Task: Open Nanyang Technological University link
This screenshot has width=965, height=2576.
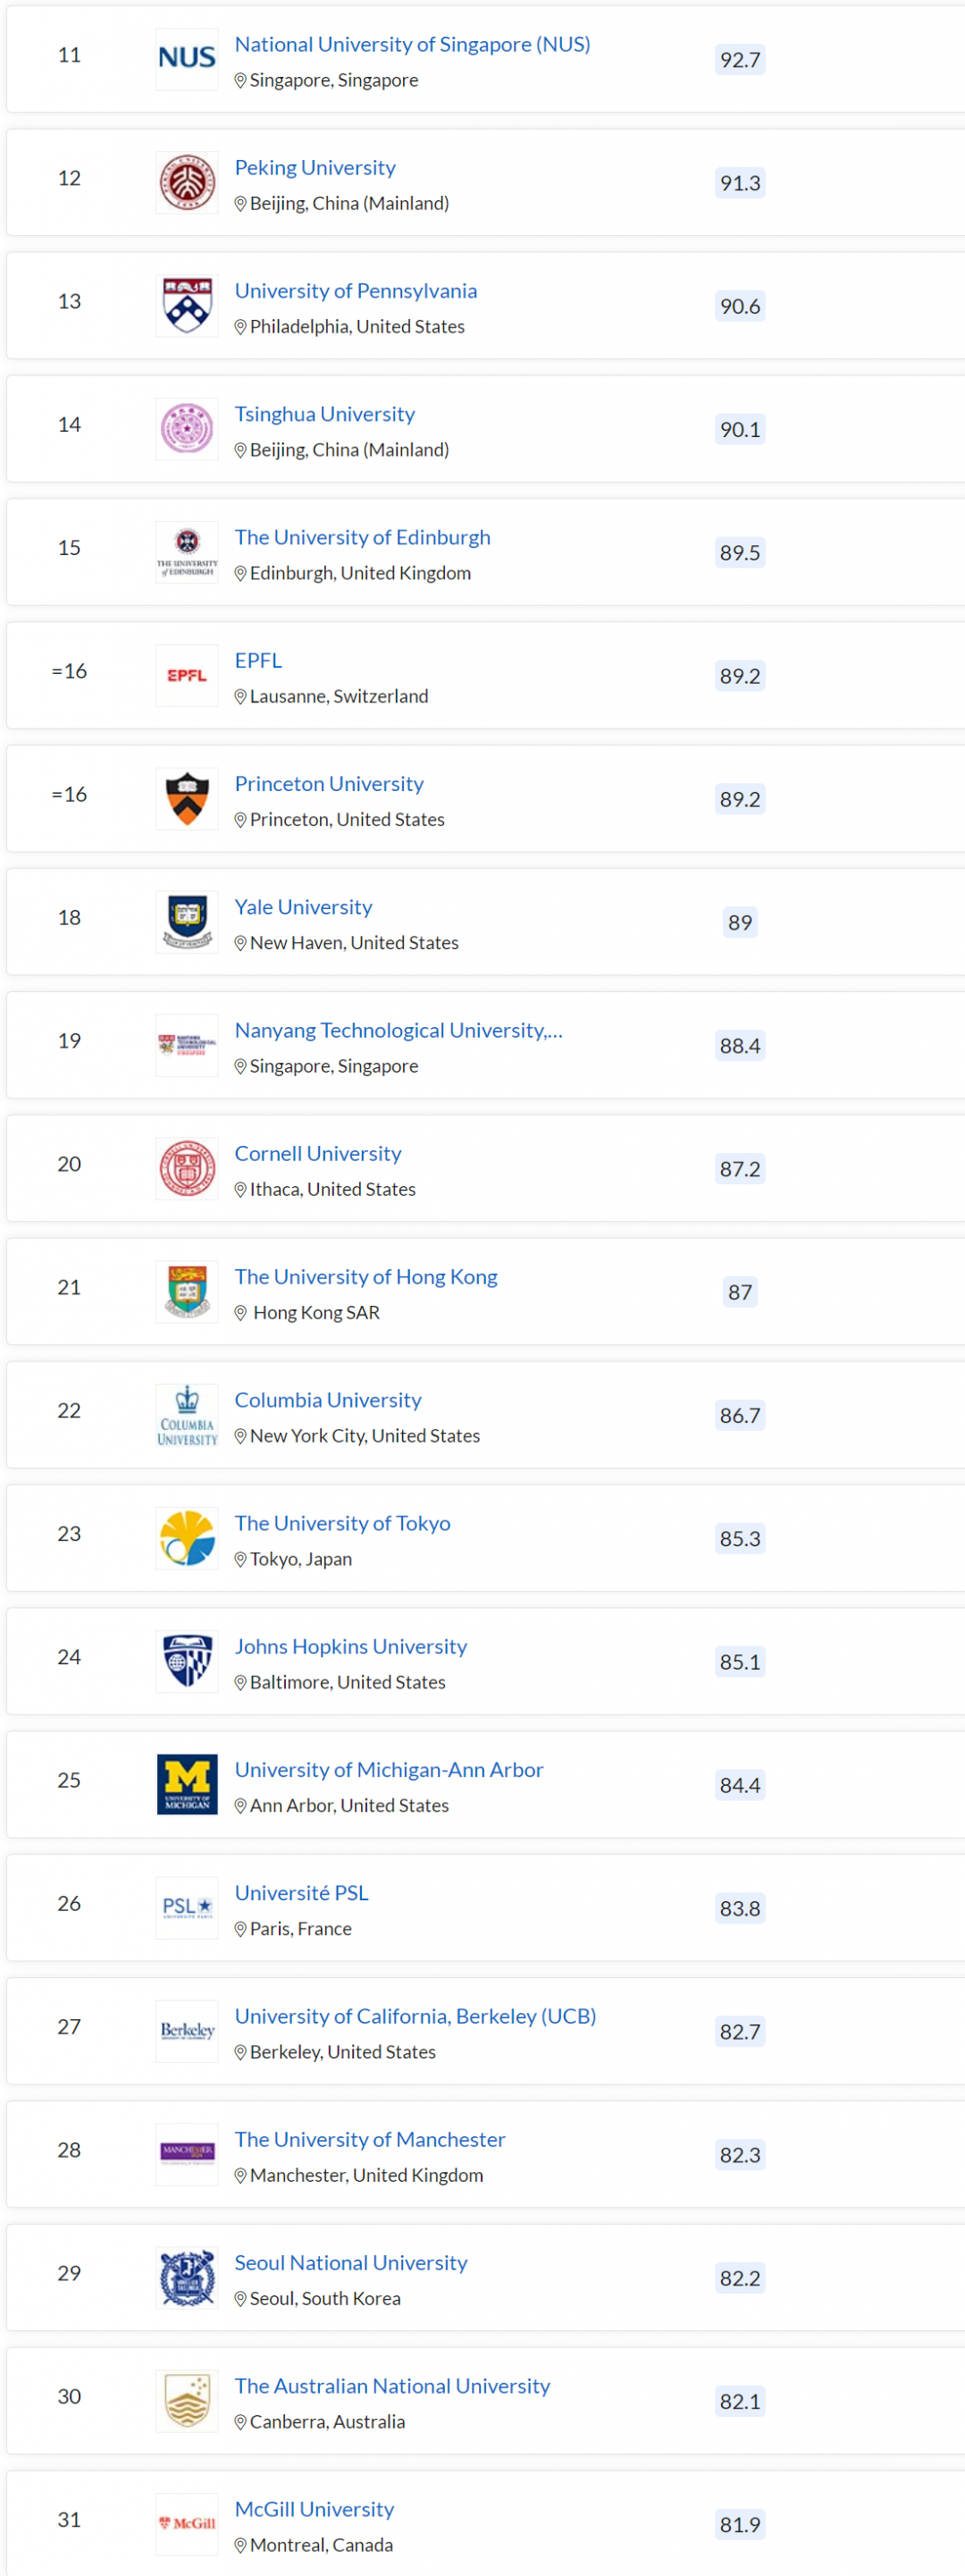Action: 398,1030
